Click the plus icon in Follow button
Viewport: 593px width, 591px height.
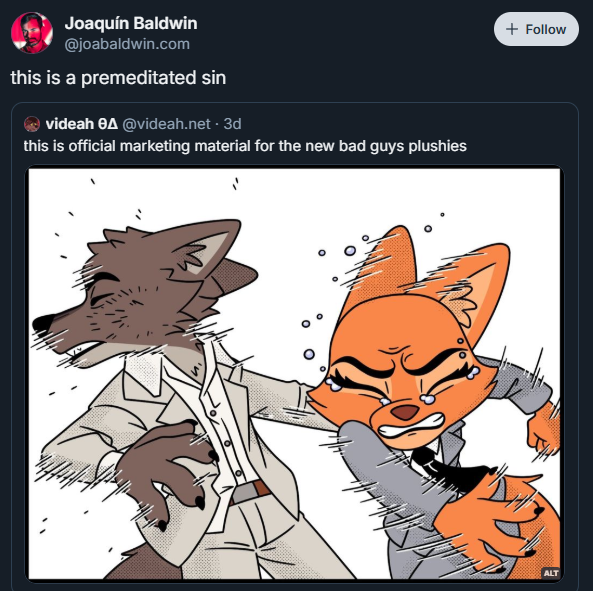coord(511,29)
